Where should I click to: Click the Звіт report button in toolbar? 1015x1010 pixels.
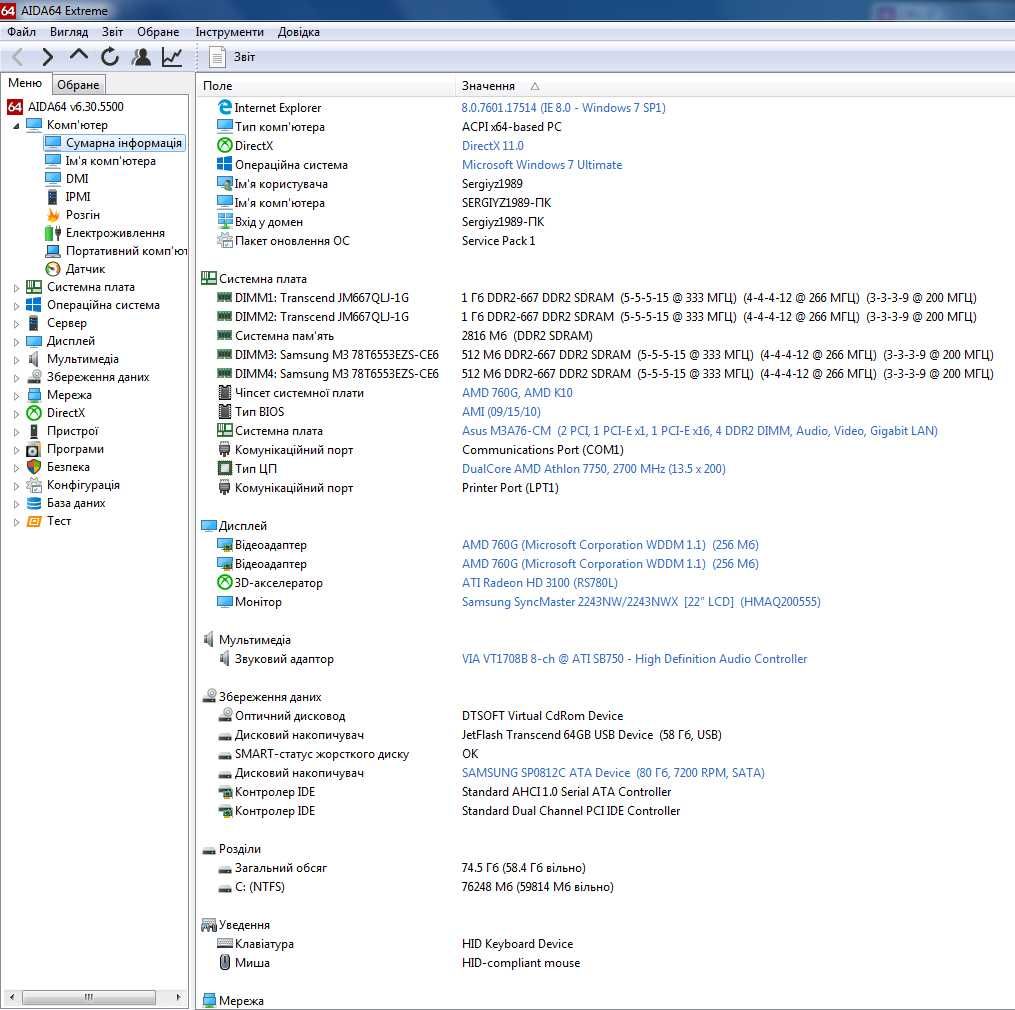point(232,57)
